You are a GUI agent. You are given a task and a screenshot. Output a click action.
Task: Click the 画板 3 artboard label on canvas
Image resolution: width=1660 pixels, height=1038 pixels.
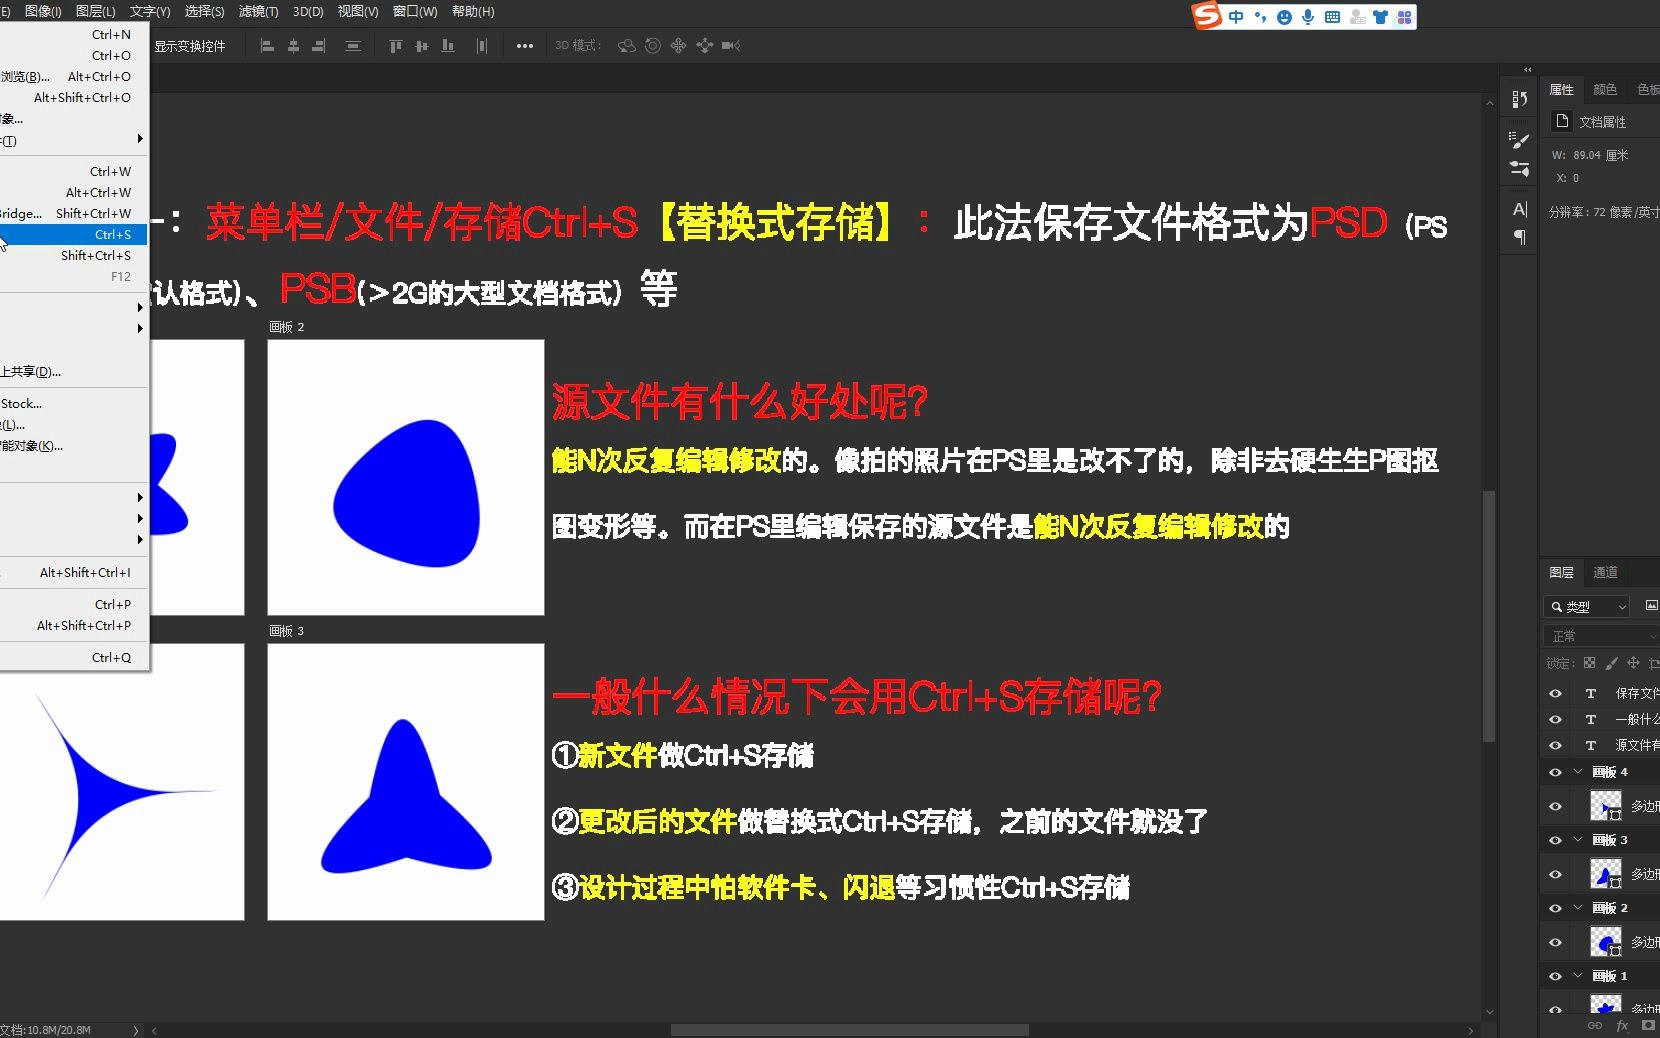click(x=287, y=631)
